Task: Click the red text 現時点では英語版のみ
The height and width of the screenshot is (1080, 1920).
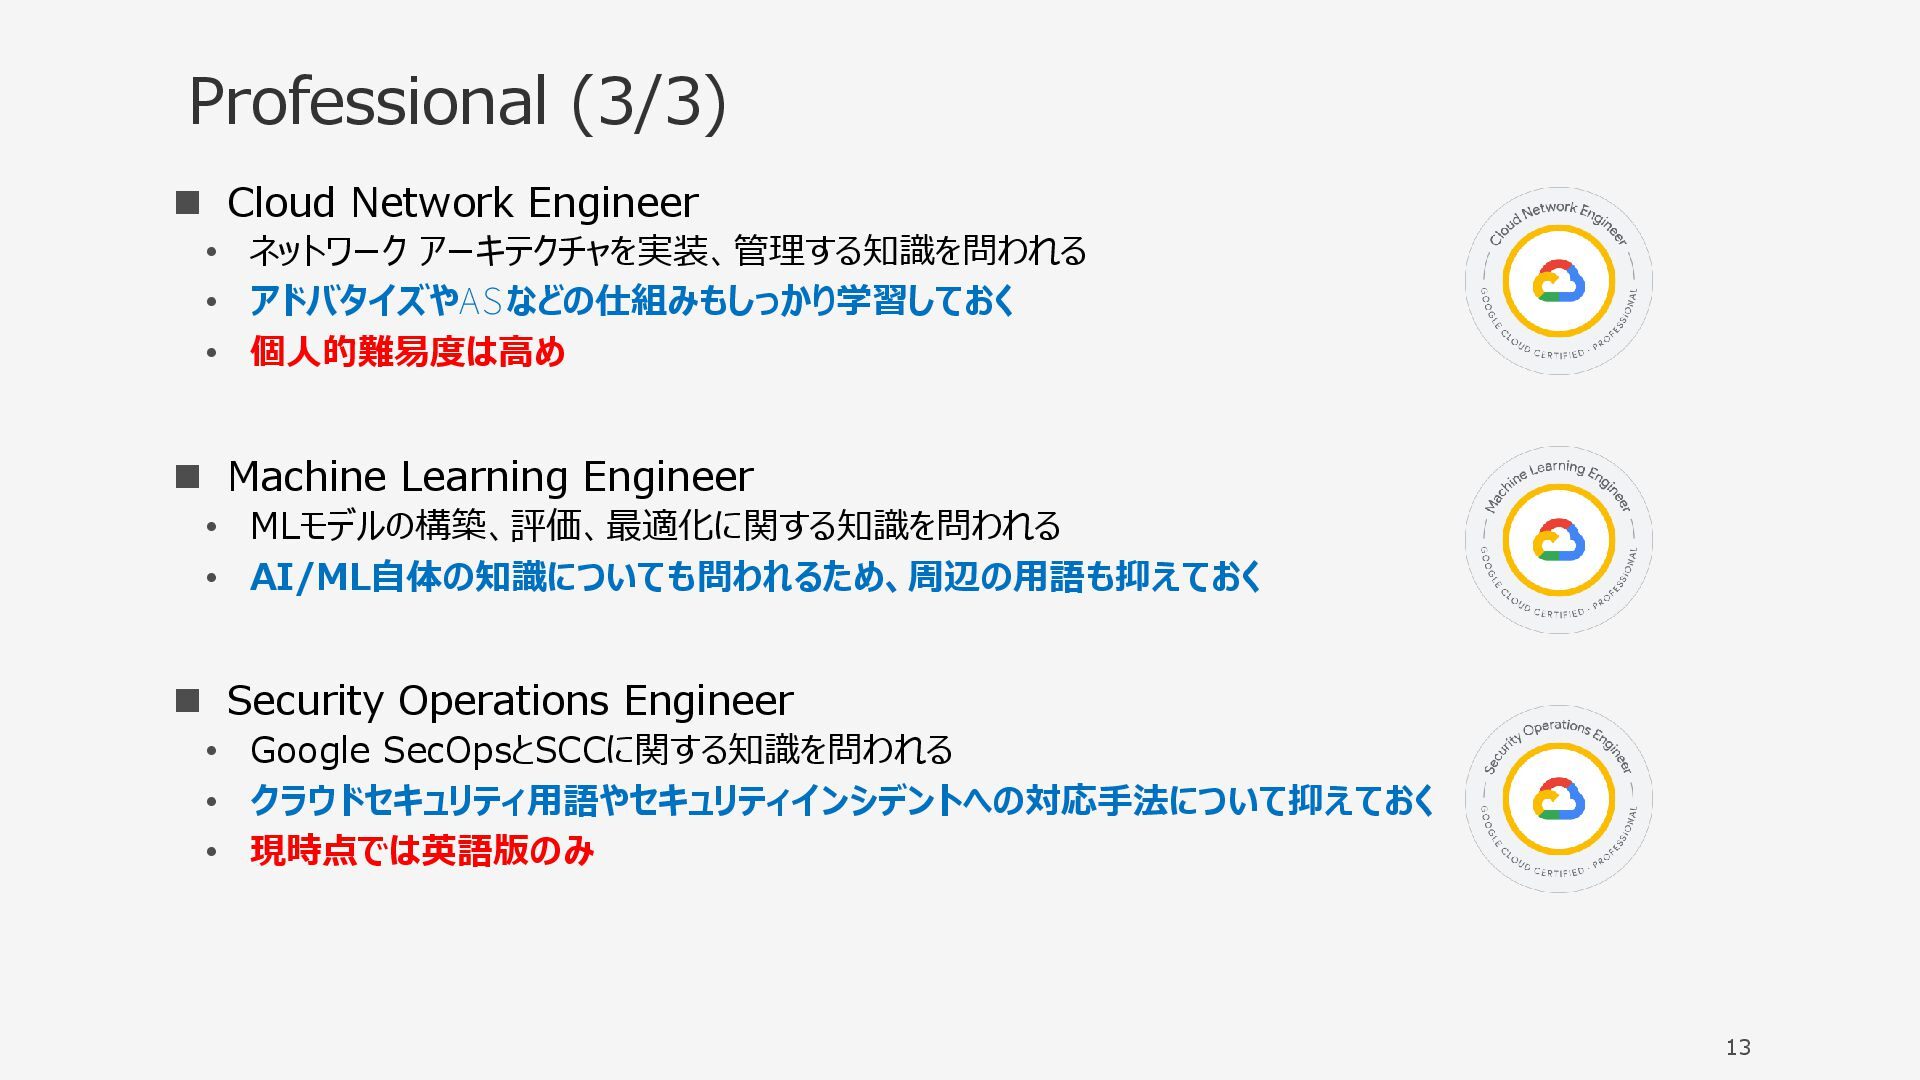Action: (422, 850)
